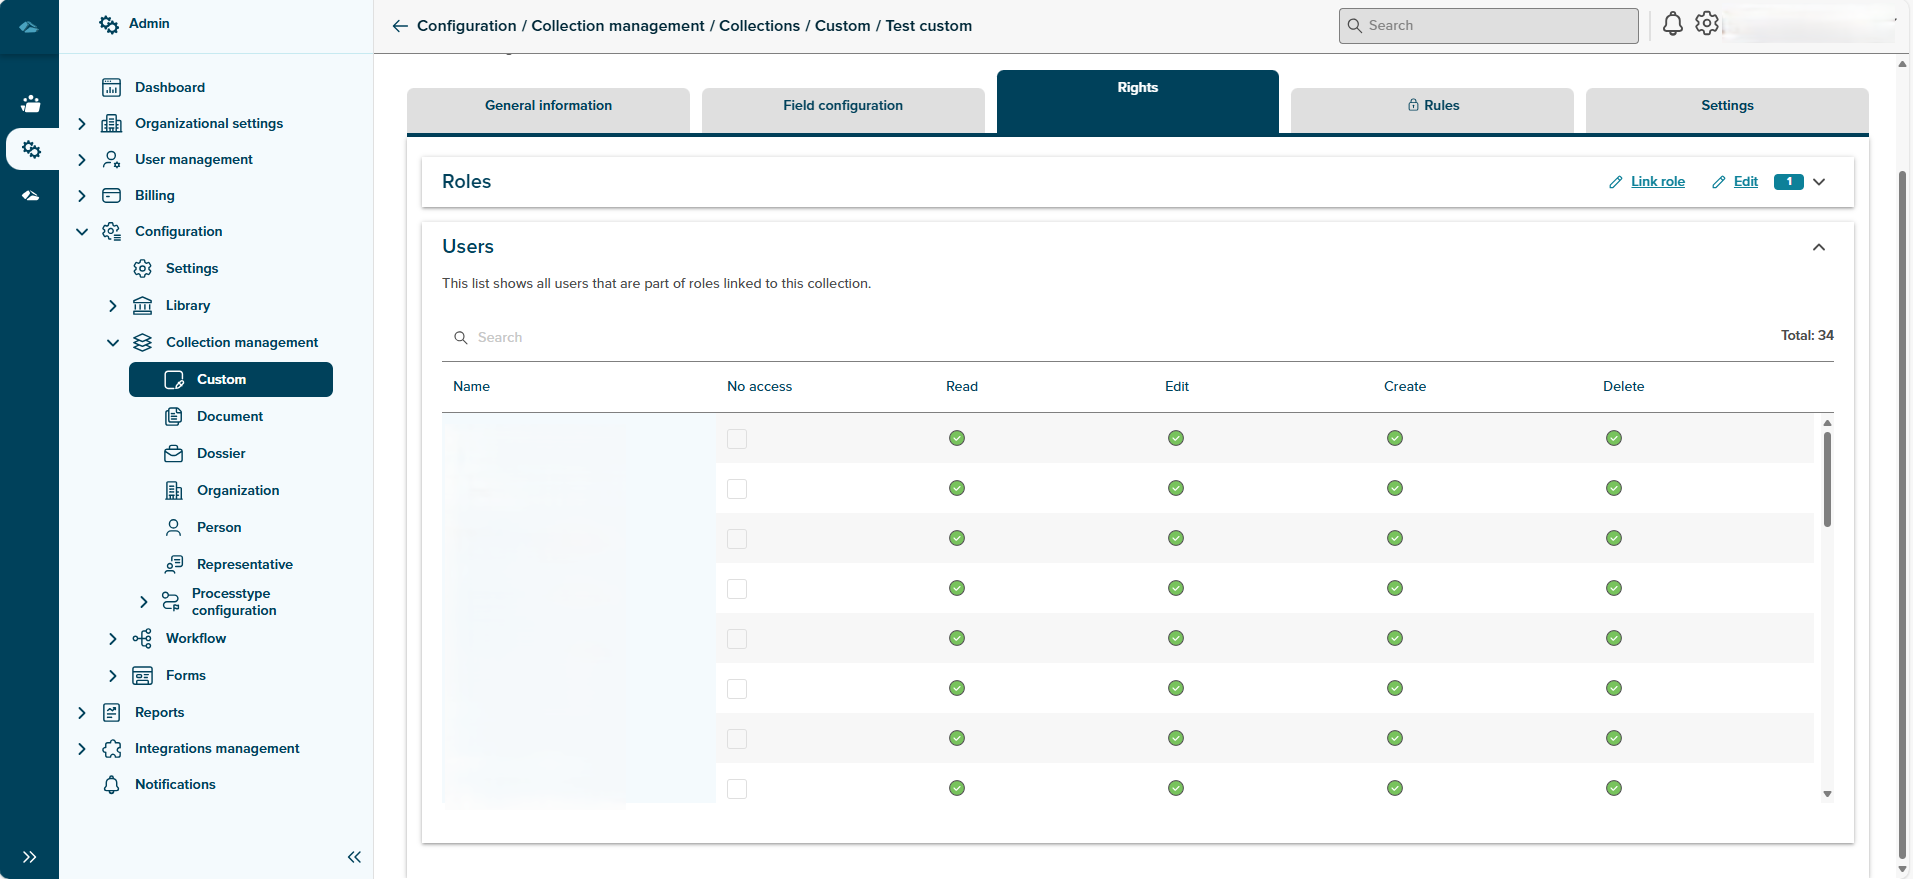Click the Edit link in Roles

tap(1745, 182)
